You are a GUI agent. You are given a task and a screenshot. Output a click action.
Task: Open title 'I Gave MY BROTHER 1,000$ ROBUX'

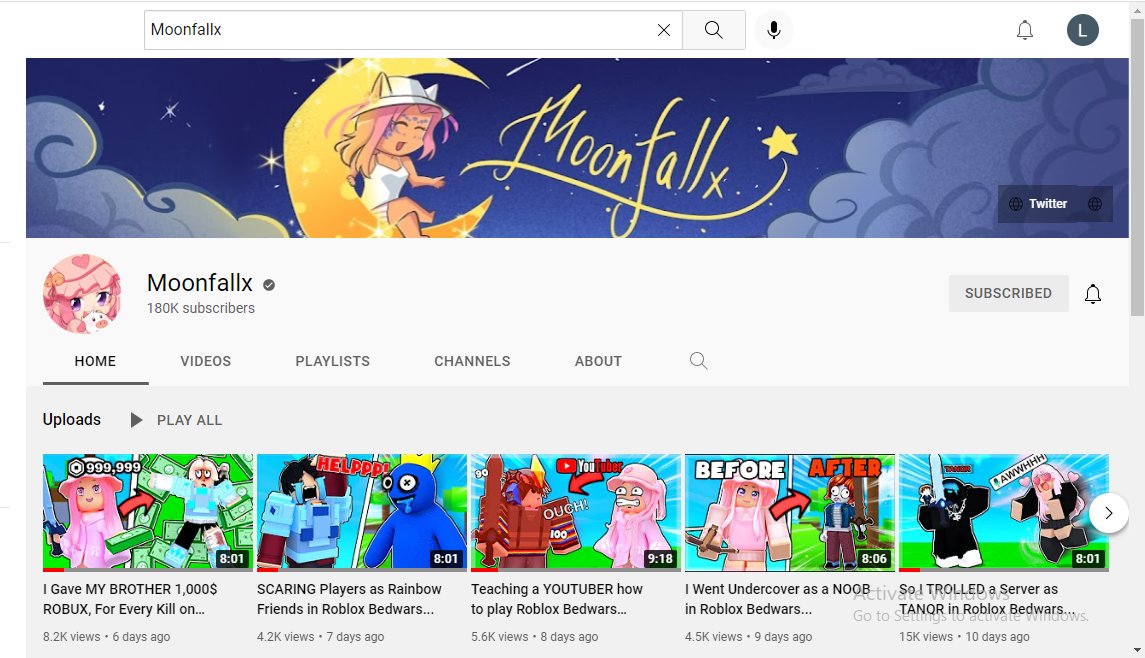[130, 599]
